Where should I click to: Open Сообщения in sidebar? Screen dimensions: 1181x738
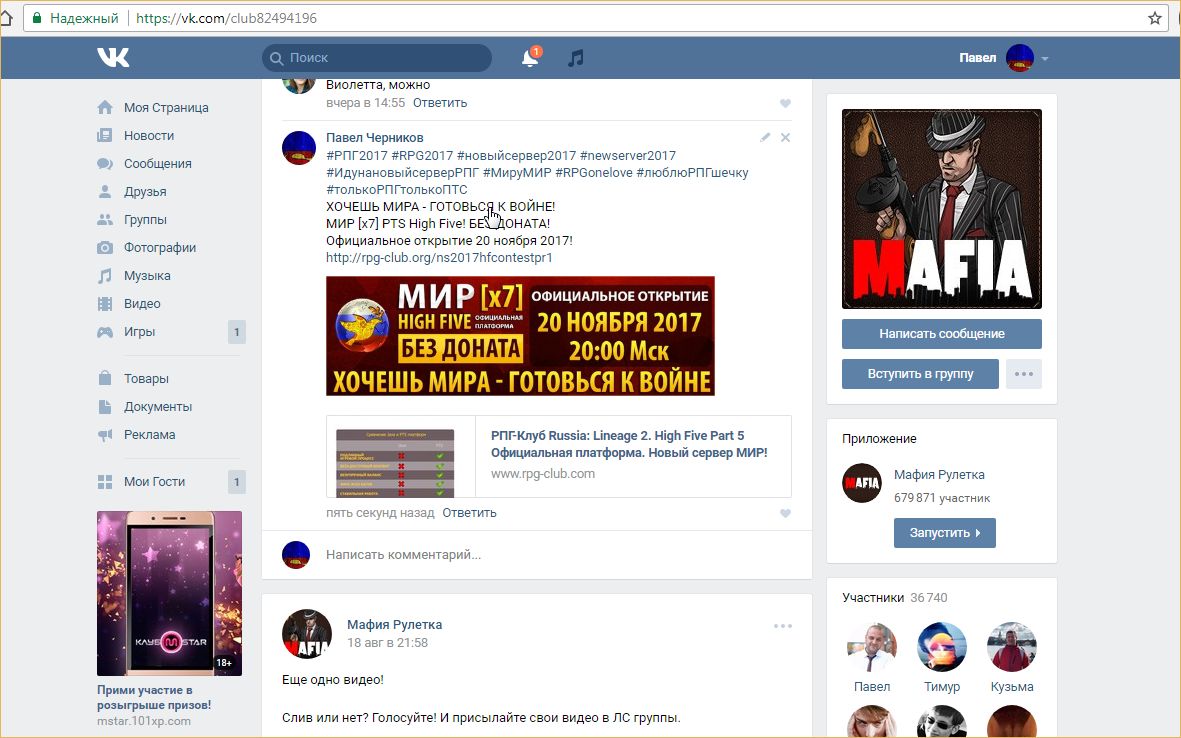157,163
